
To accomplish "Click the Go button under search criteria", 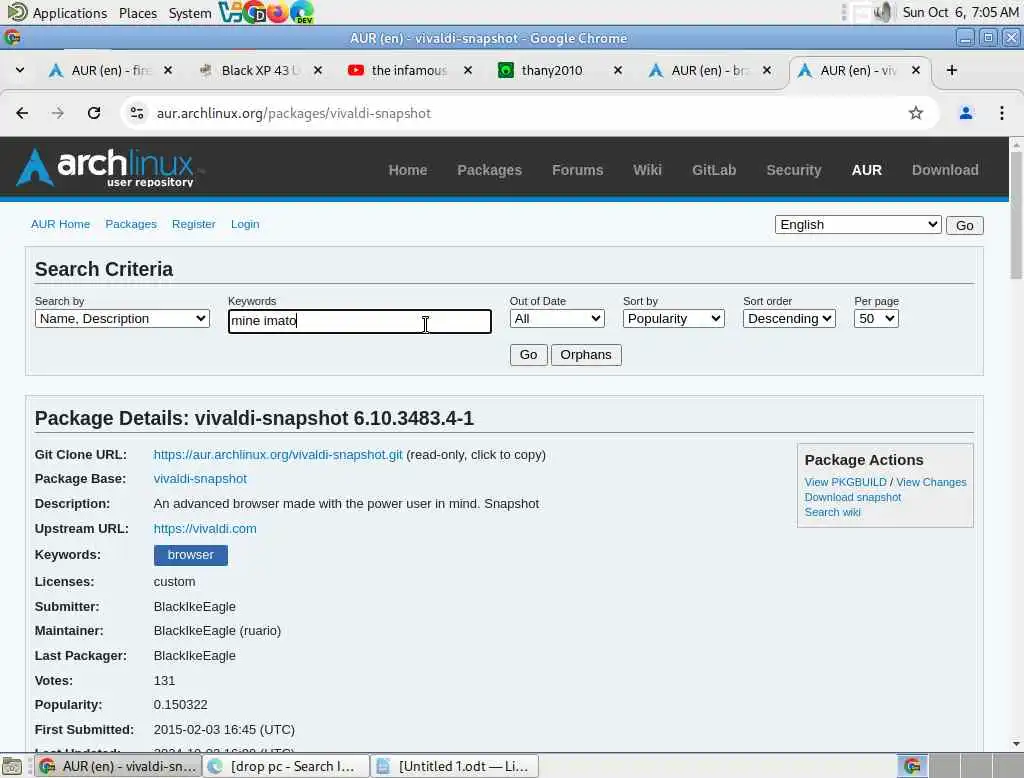I will [528, 355].
